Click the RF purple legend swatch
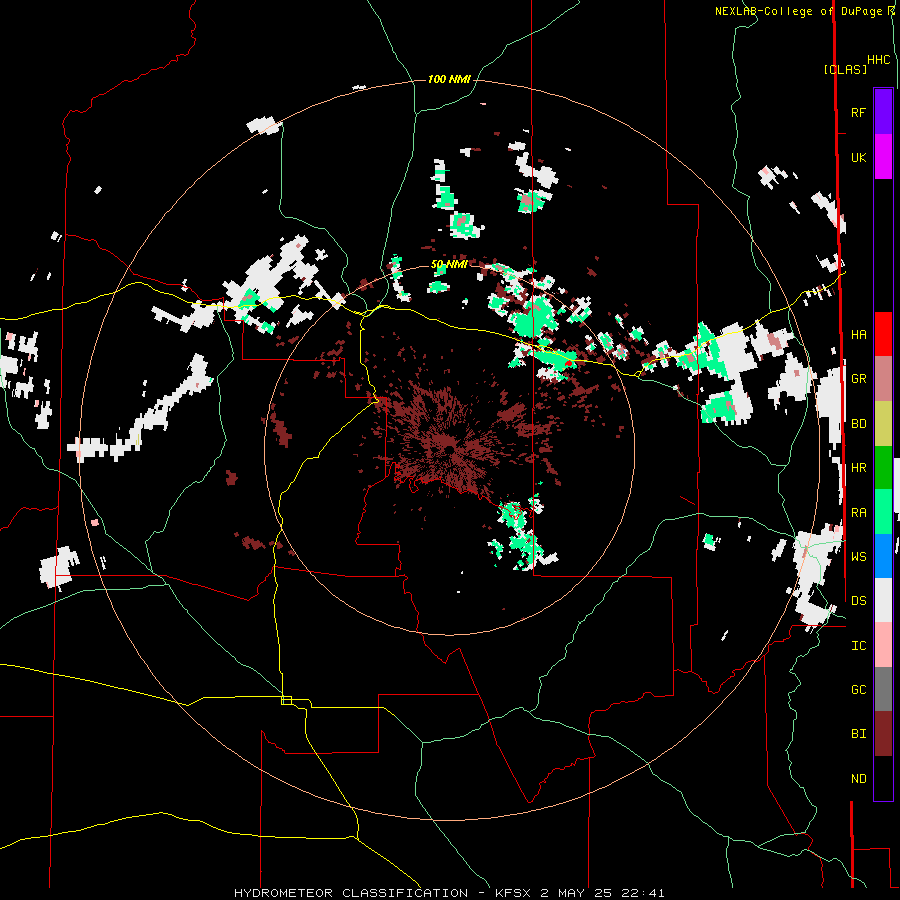This screenshot has width=900, height=900. click(x=883, y=112)
